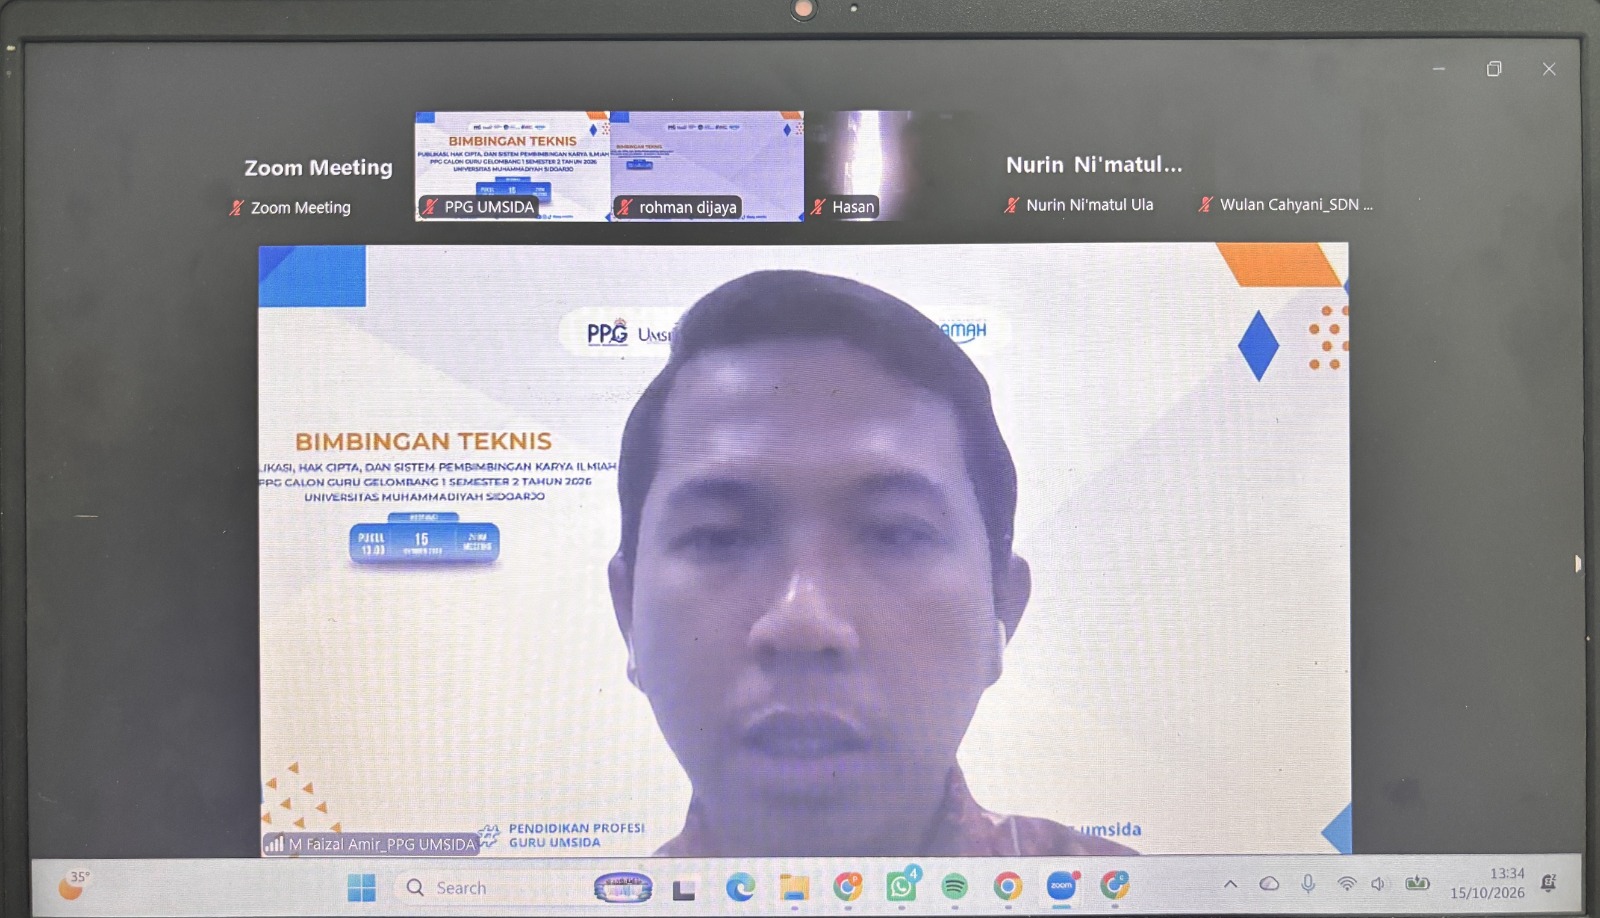Switch to the Zoom taskbar icon
The width and height of the screenshot is (1600, 918).
tap(1061, 886)
